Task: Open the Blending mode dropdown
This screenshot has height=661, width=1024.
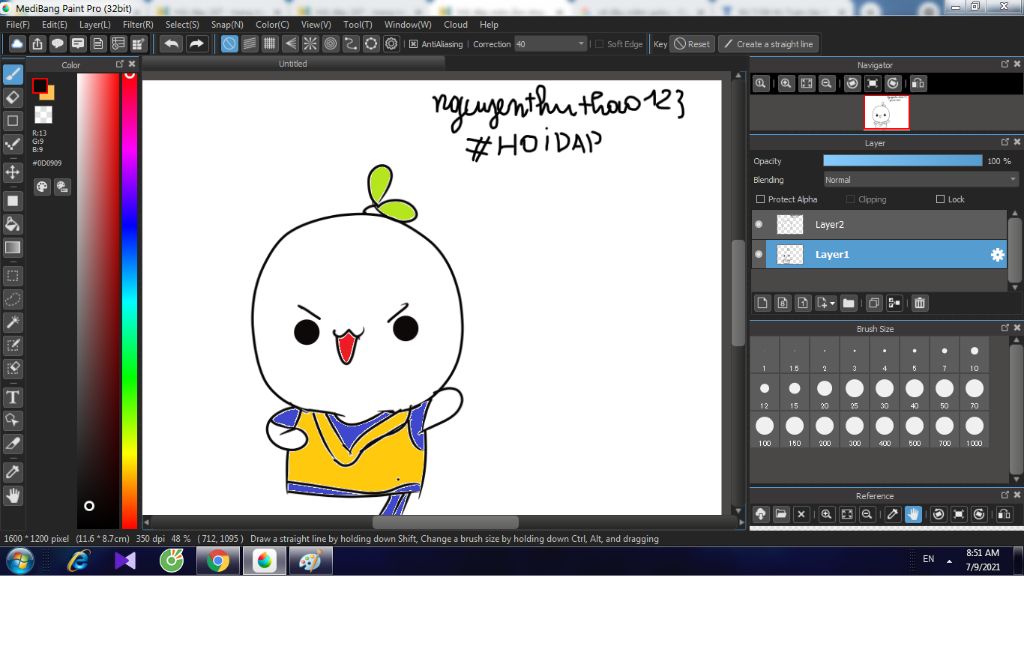Action: pyautogui.click(x=920, y=180)
